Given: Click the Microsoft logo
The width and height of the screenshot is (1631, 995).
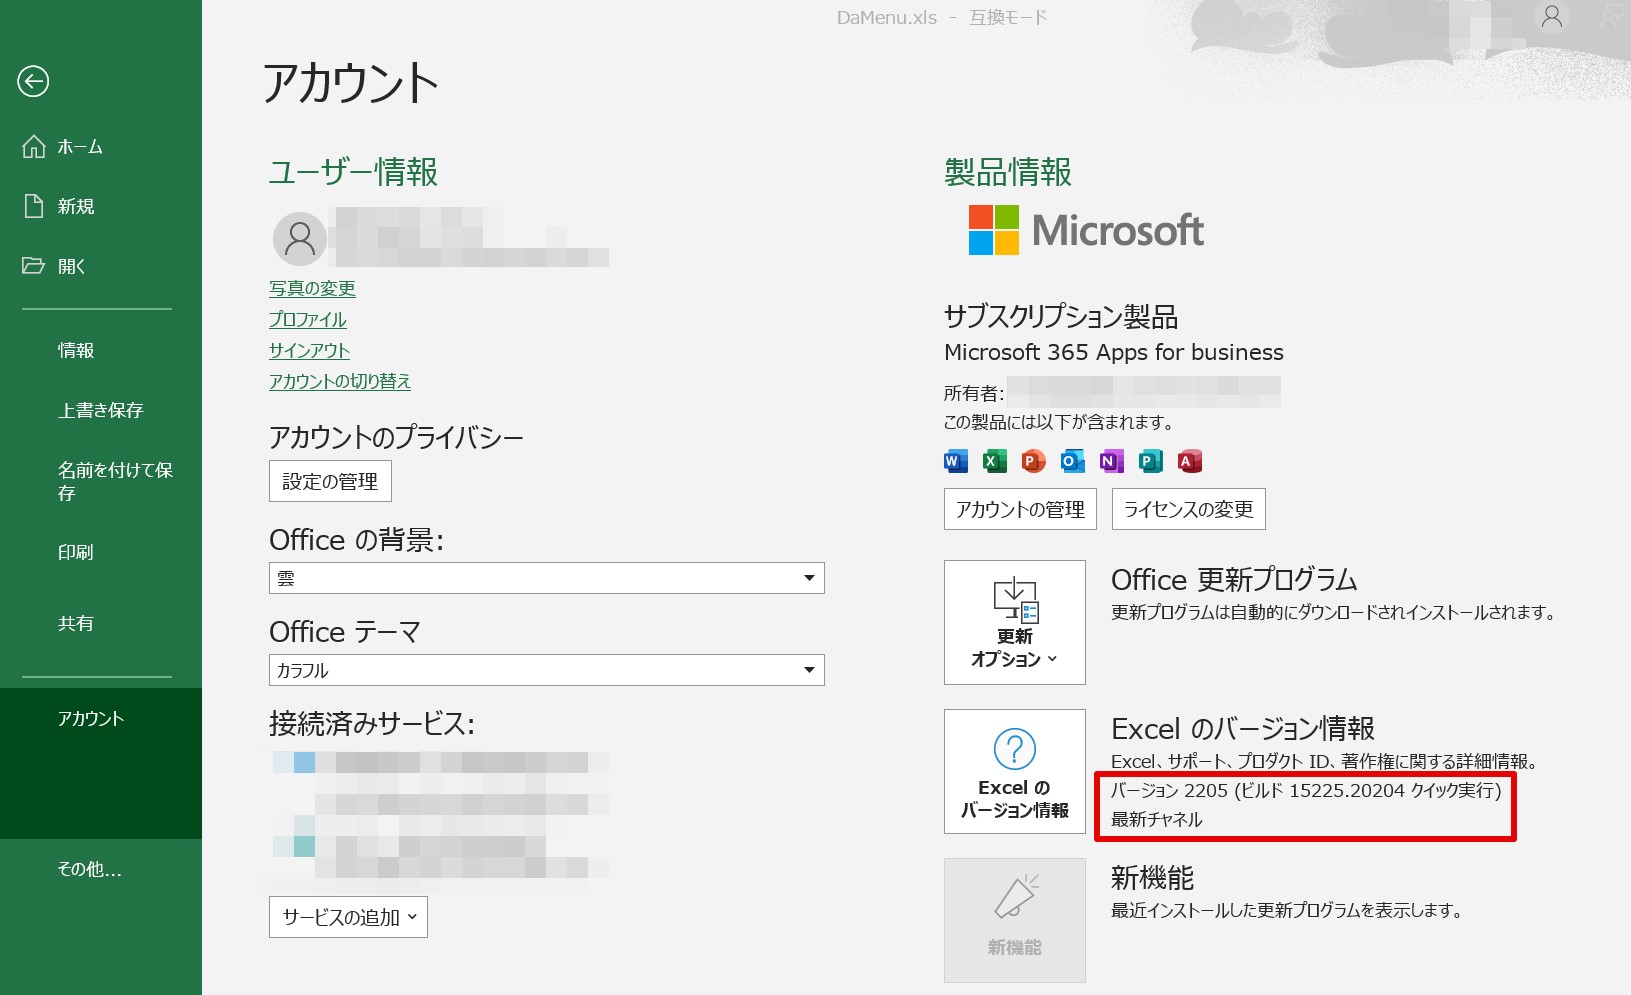Looking at the screenshot, I should coord(1086,230).
